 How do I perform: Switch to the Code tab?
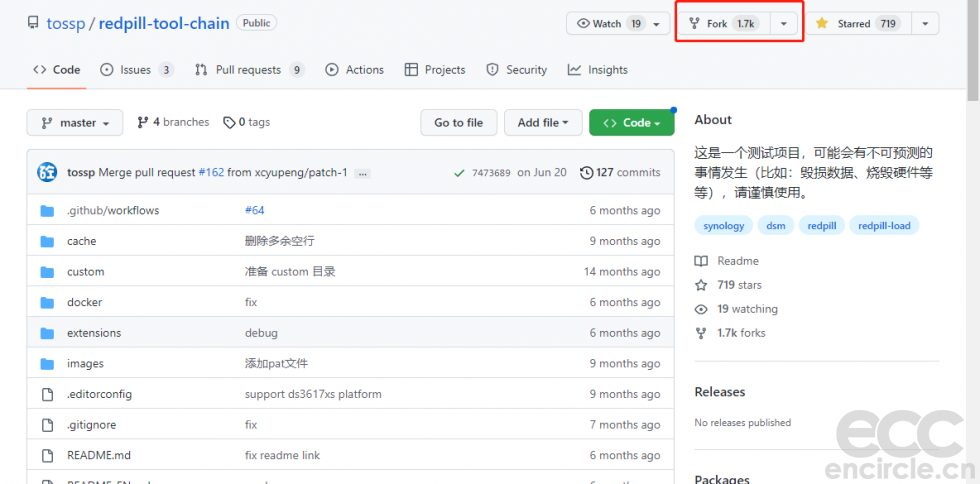(57, 70)
